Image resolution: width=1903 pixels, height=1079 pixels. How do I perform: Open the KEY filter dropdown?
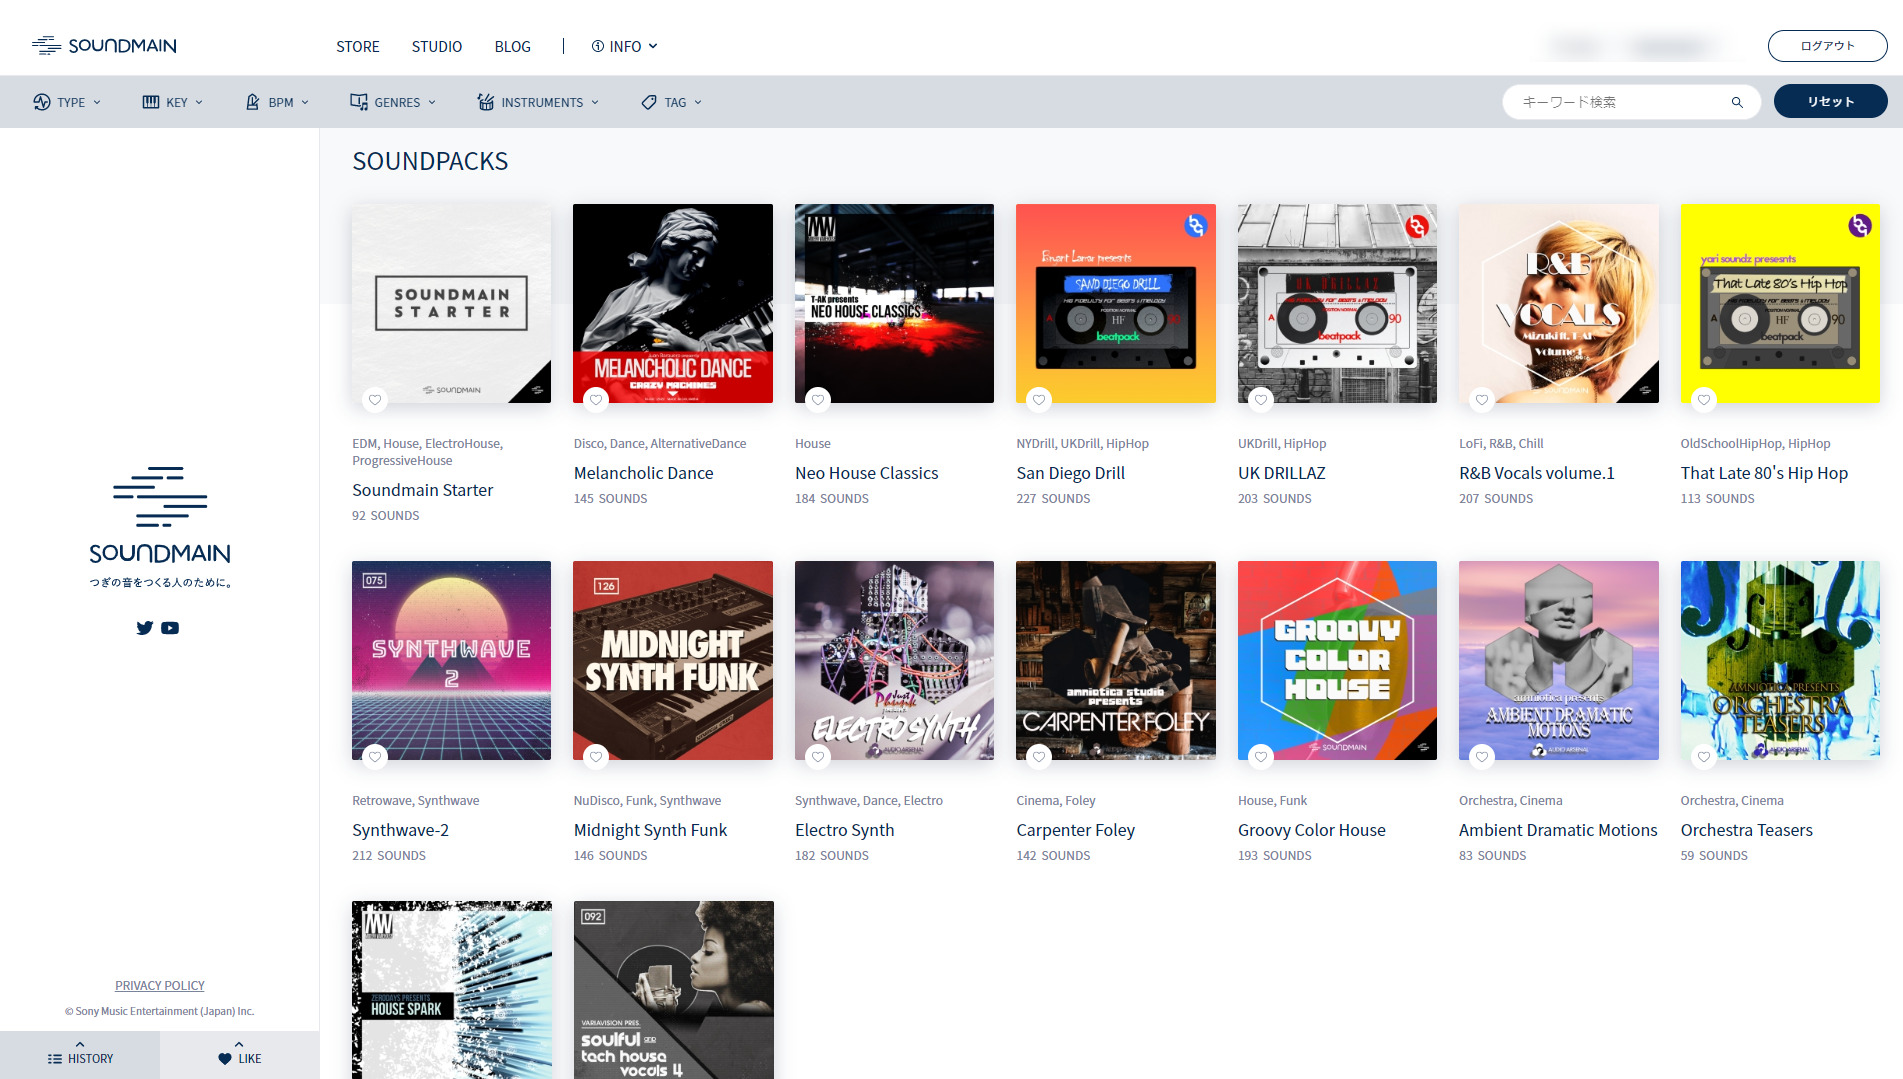click(173, 102)
